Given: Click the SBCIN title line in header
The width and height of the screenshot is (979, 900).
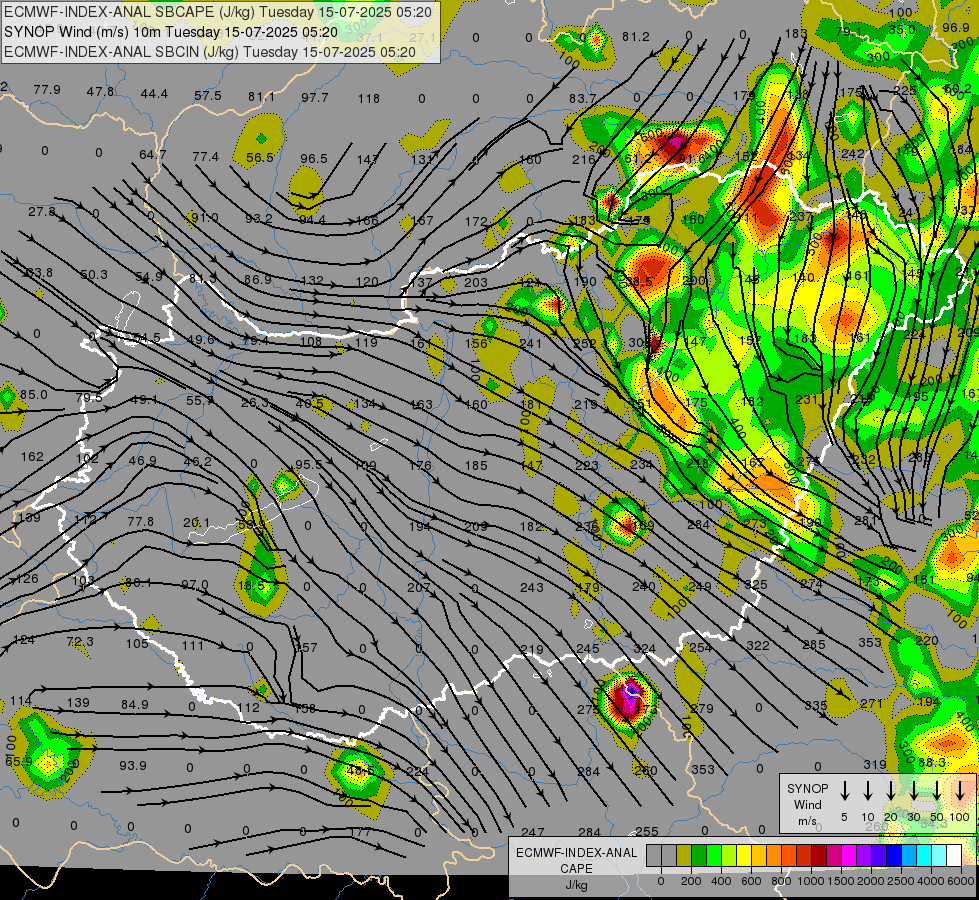Looking at the screenshot, I should tap(209, 52).
